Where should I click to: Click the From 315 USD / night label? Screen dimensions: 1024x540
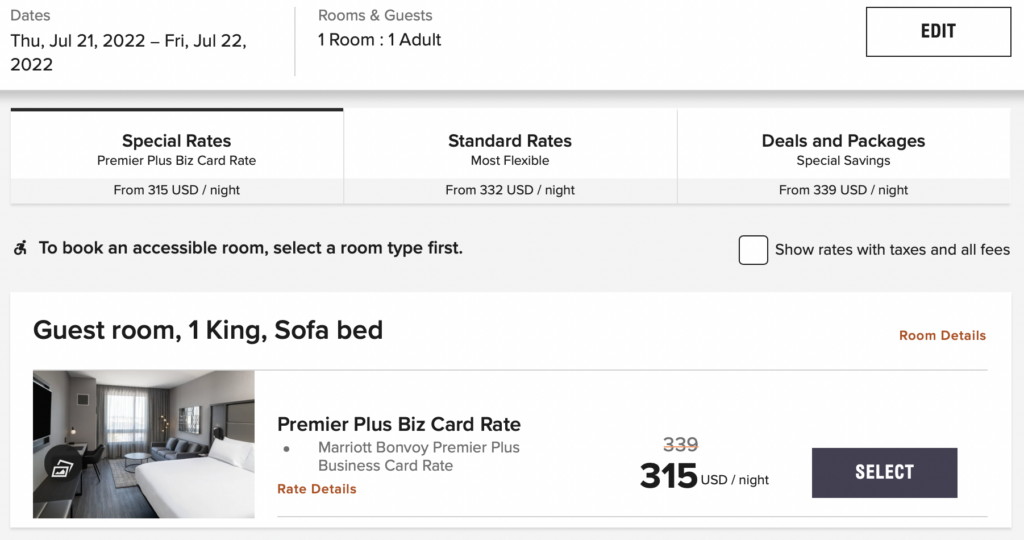176,190
